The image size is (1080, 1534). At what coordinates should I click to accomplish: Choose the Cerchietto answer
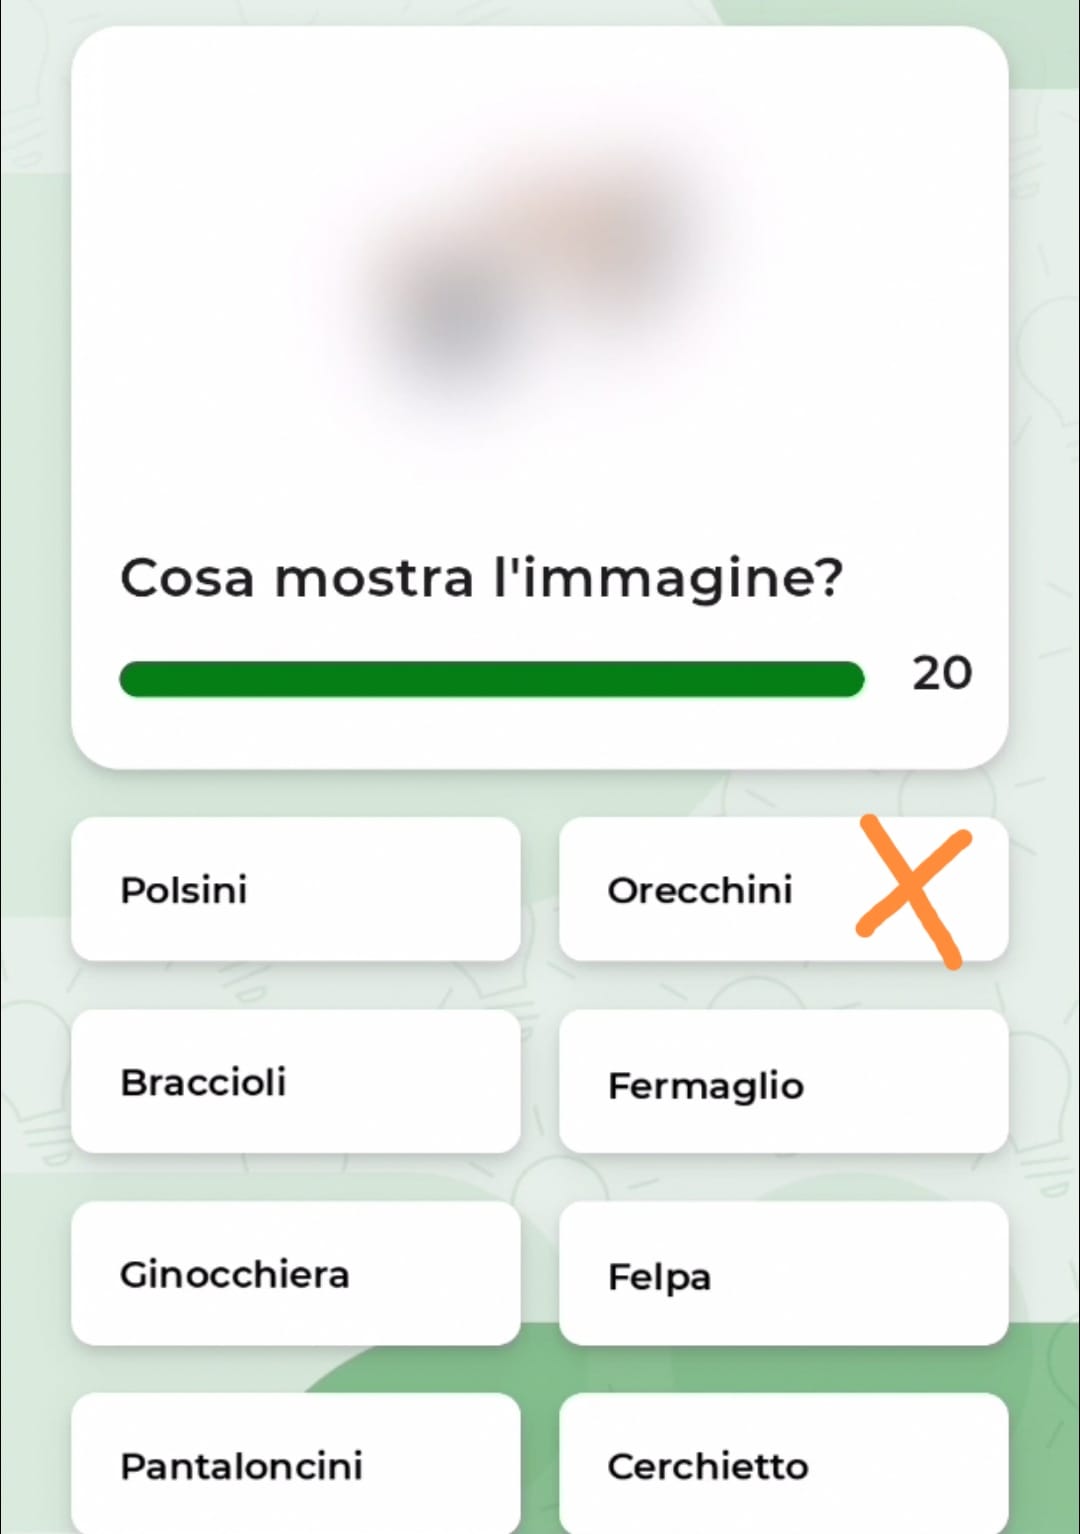tap(783, 1463)
